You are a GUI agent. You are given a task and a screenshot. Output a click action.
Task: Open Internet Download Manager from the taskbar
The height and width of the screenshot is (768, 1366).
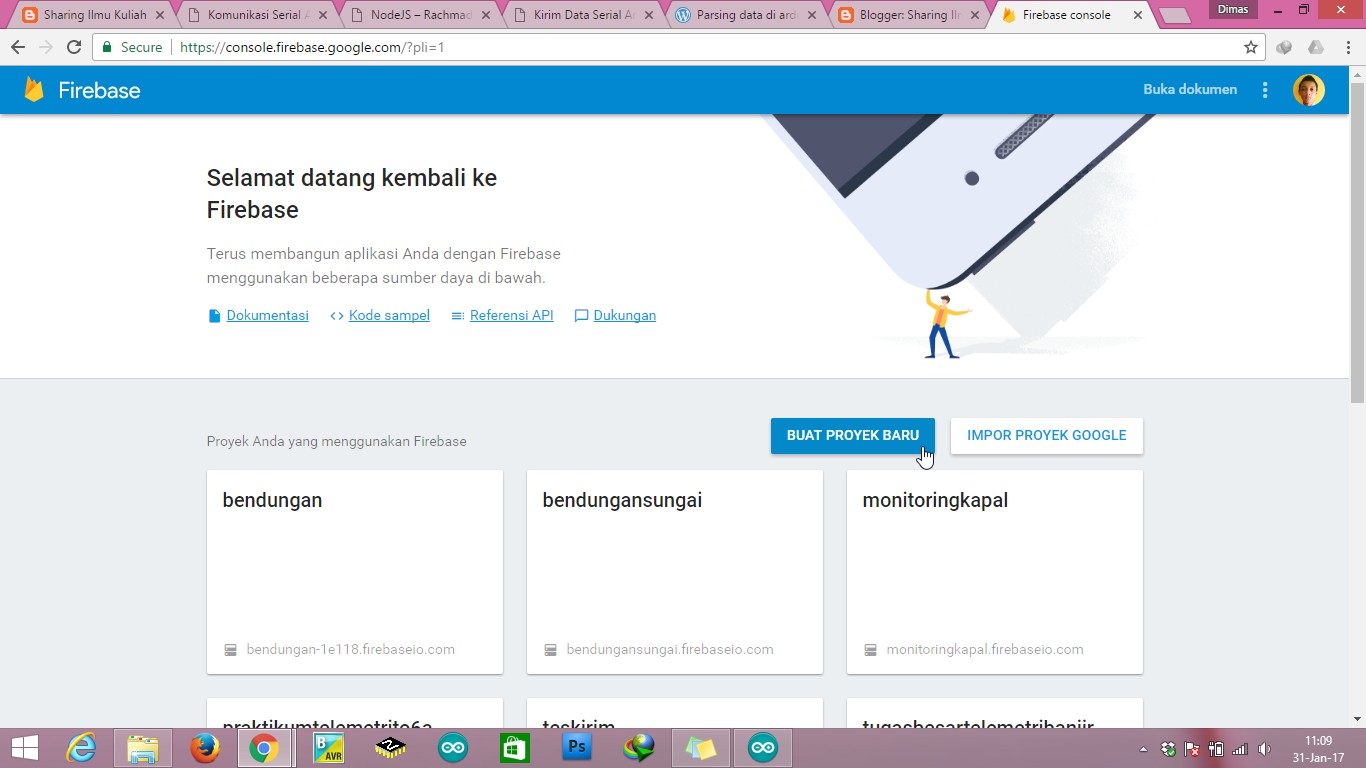tap(639, 748)
